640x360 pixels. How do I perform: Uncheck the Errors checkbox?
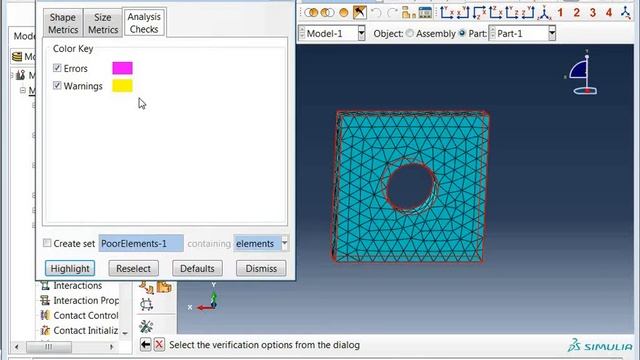[57, 68]
